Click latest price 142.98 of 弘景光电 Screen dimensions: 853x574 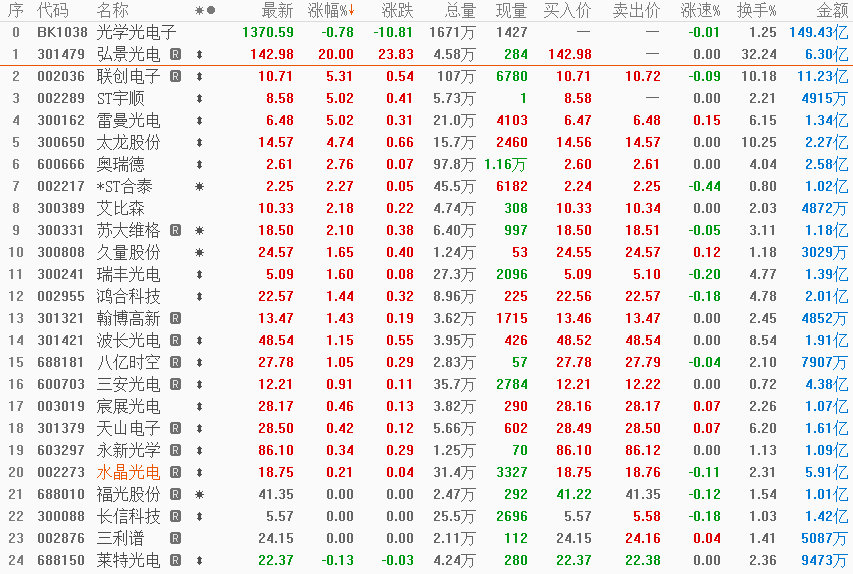[271, 54]
